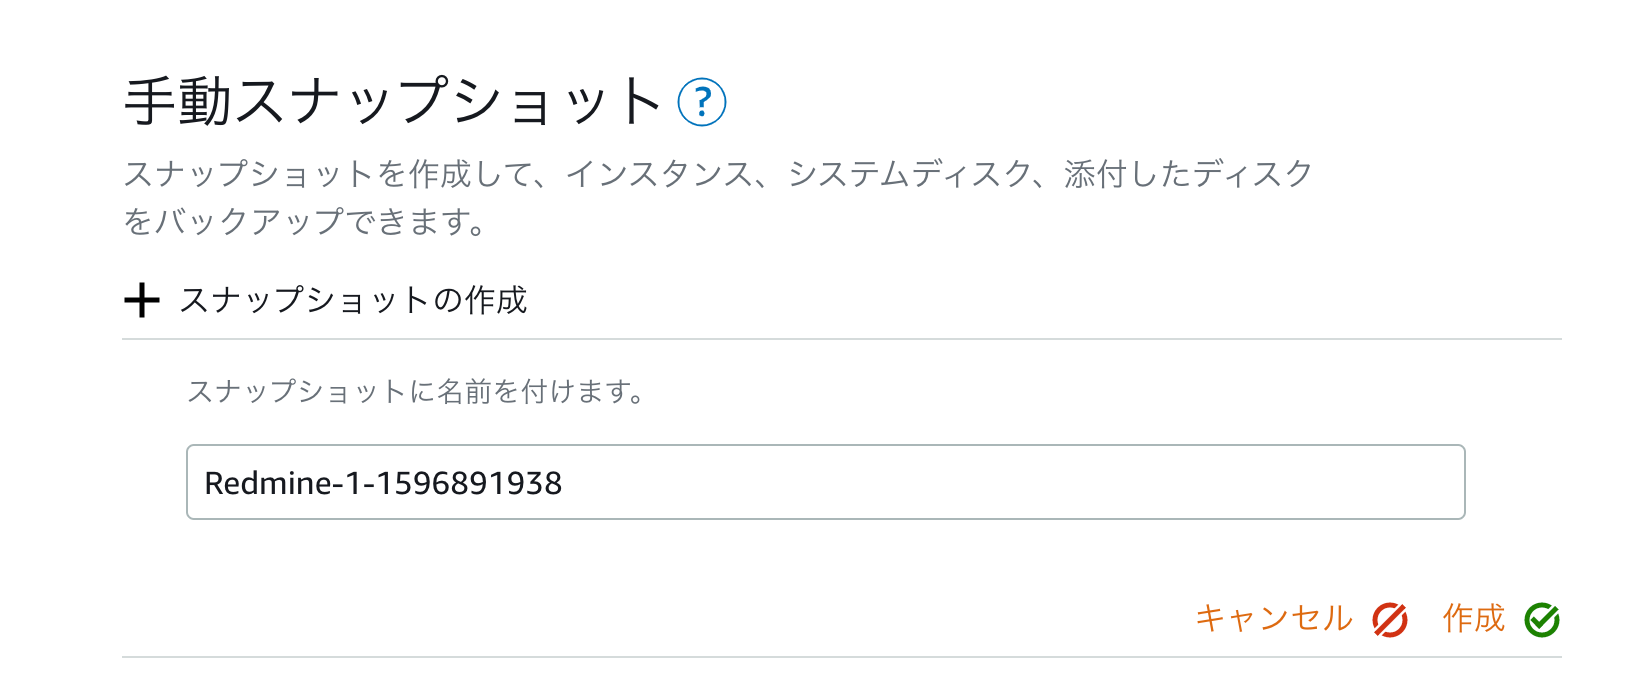The image size is (1626, 692).
Task: Click the snapshot description paragraph
Action: click(x=720, y=195)
